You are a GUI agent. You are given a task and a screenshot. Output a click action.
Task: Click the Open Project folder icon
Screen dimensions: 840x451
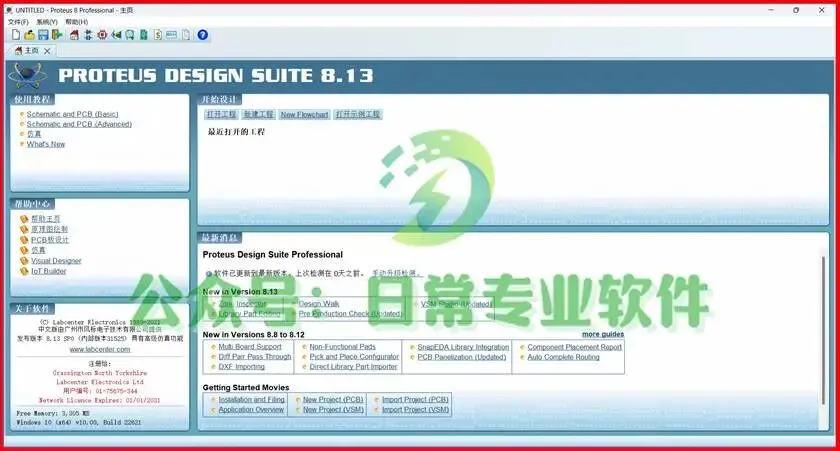coord(29,35)
